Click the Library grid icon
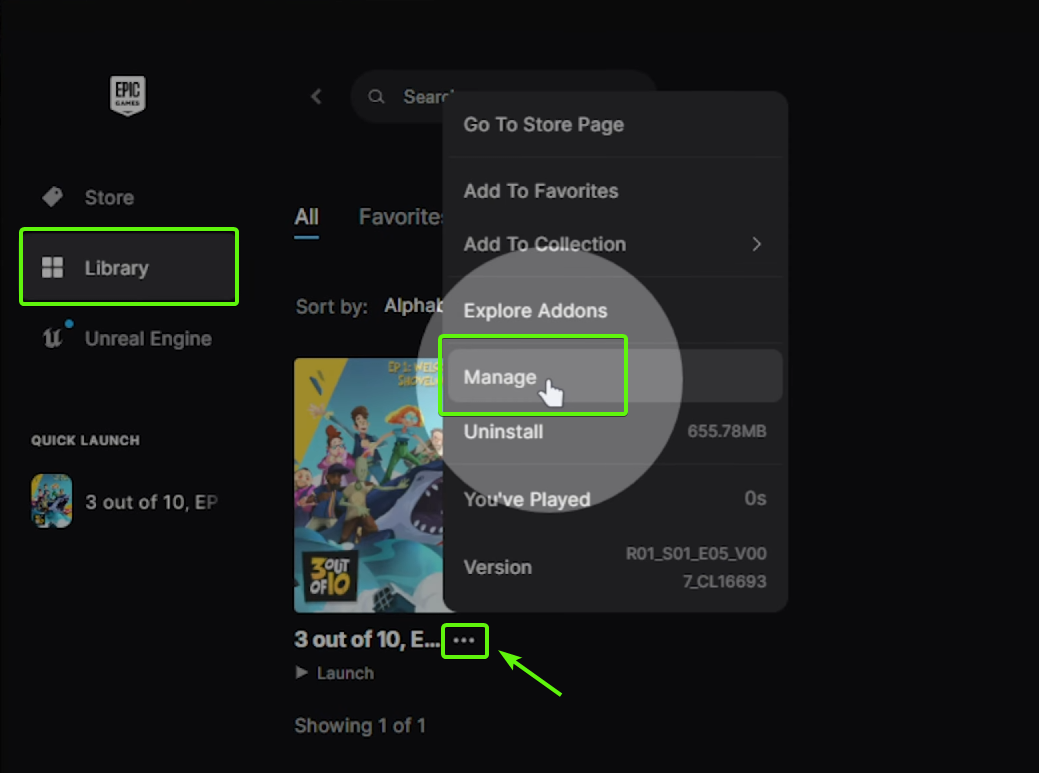 coord(52,268)
